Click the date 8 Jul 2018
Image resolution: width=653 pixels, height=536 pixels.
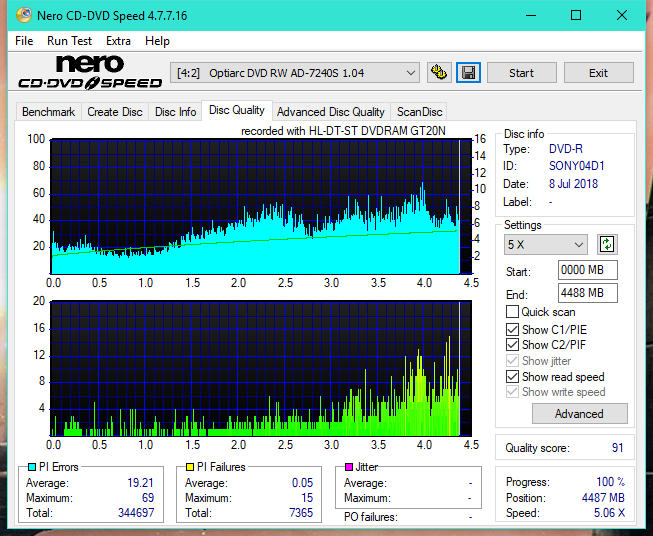click(573, 184)
